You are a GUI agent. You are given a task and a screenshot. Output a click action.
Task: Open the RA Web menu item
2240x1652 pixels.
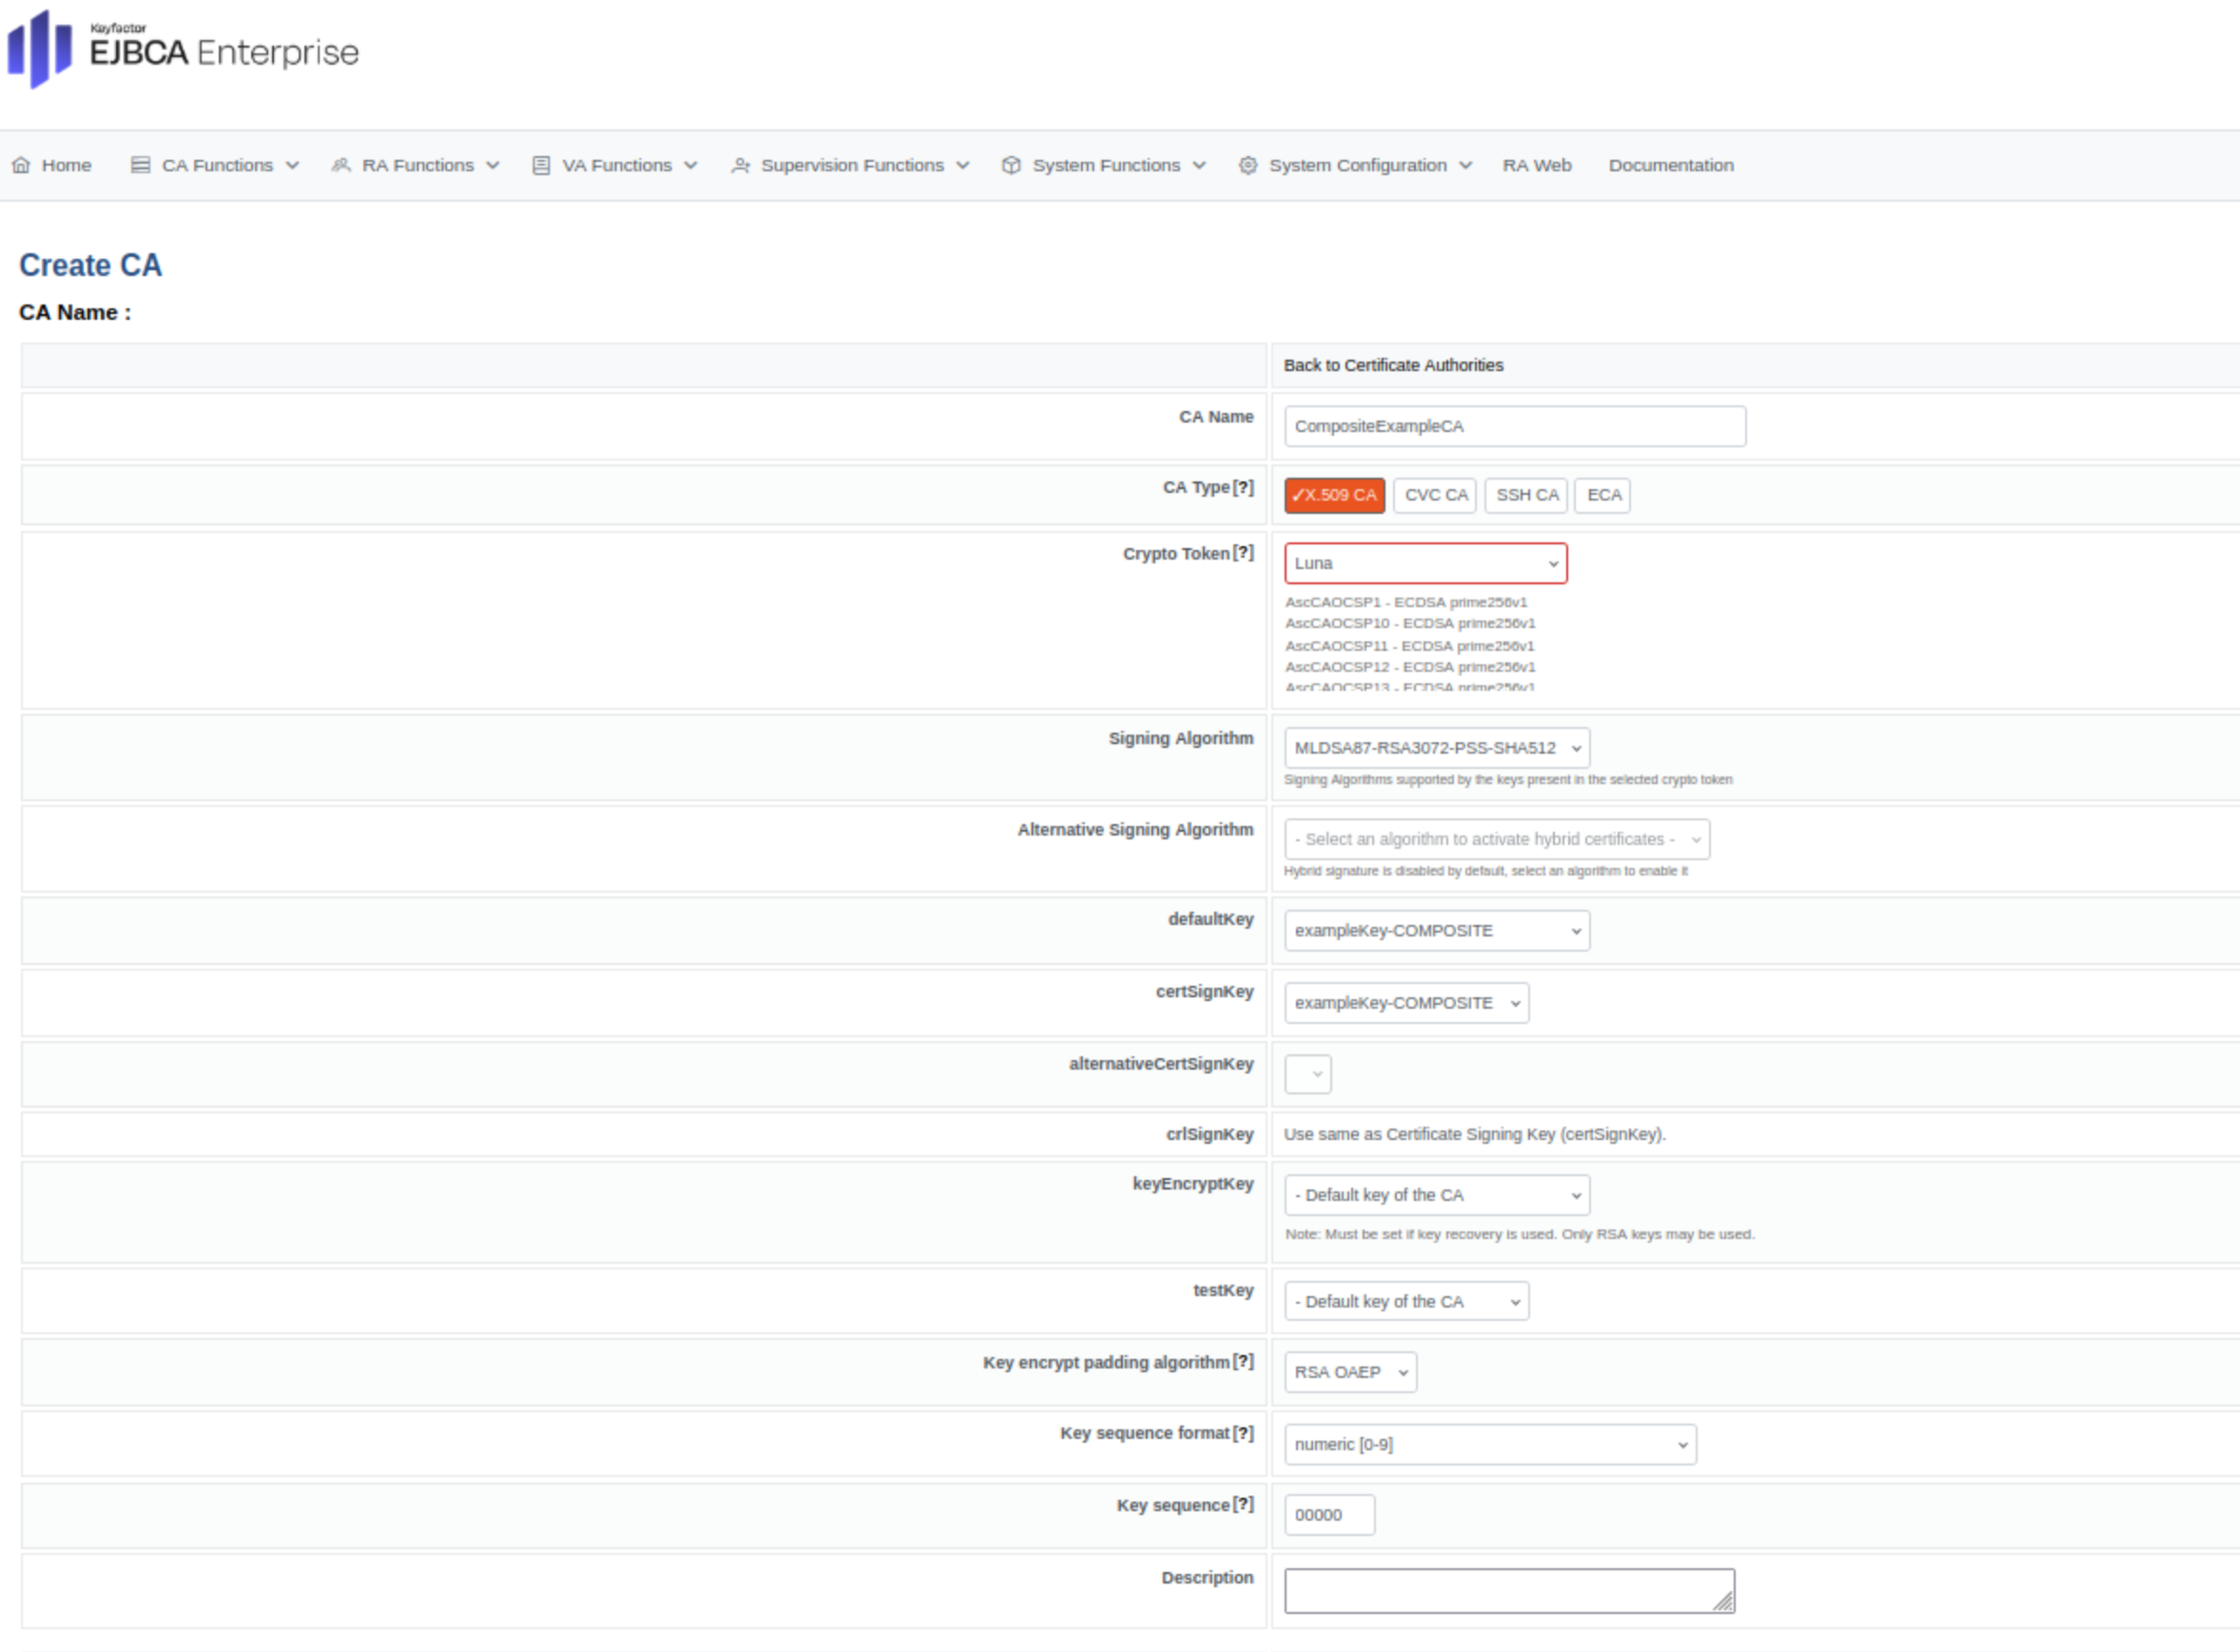pos(1536,165)
